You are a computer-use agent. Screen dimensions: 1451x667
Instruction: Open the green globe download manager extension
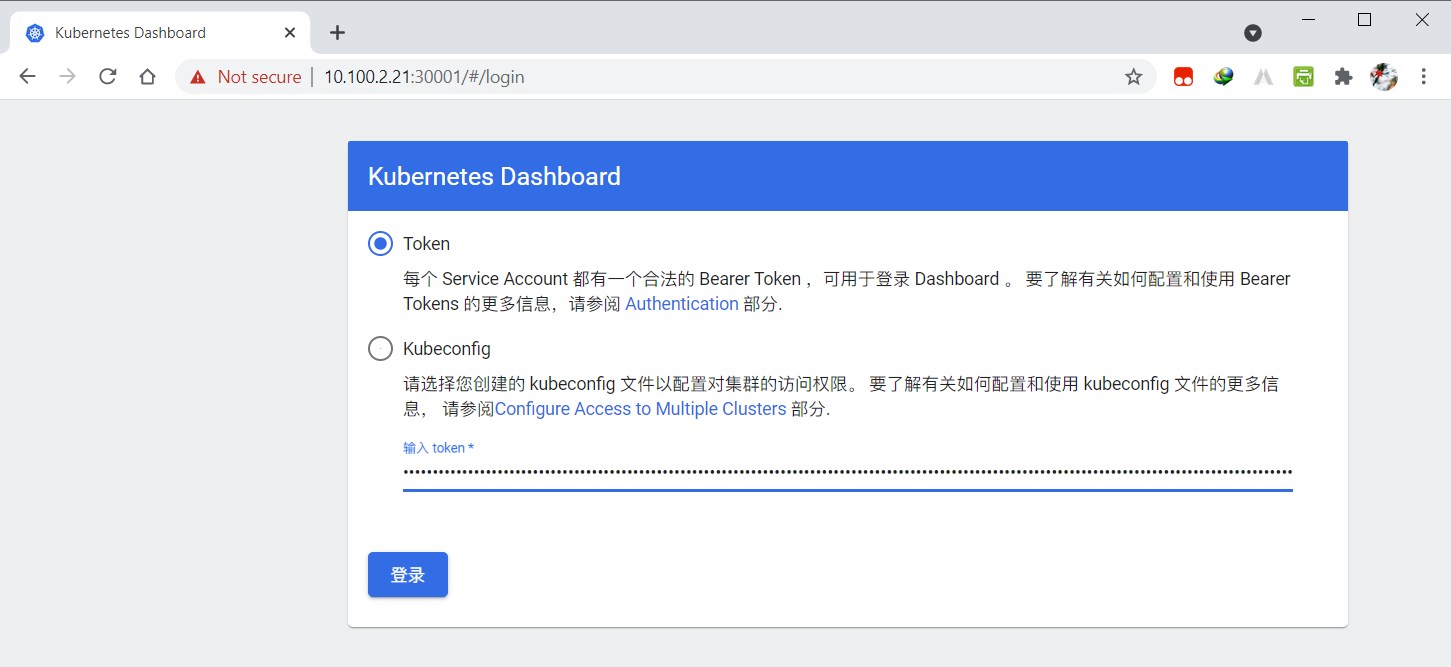pos(1223,77)
